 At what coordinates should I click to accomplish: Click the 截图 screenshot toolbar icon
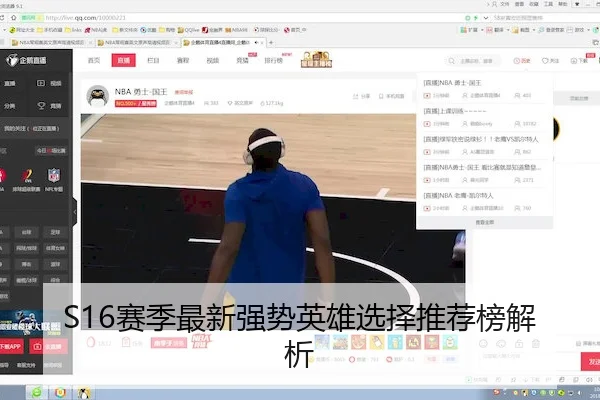(x=515, y=30)
